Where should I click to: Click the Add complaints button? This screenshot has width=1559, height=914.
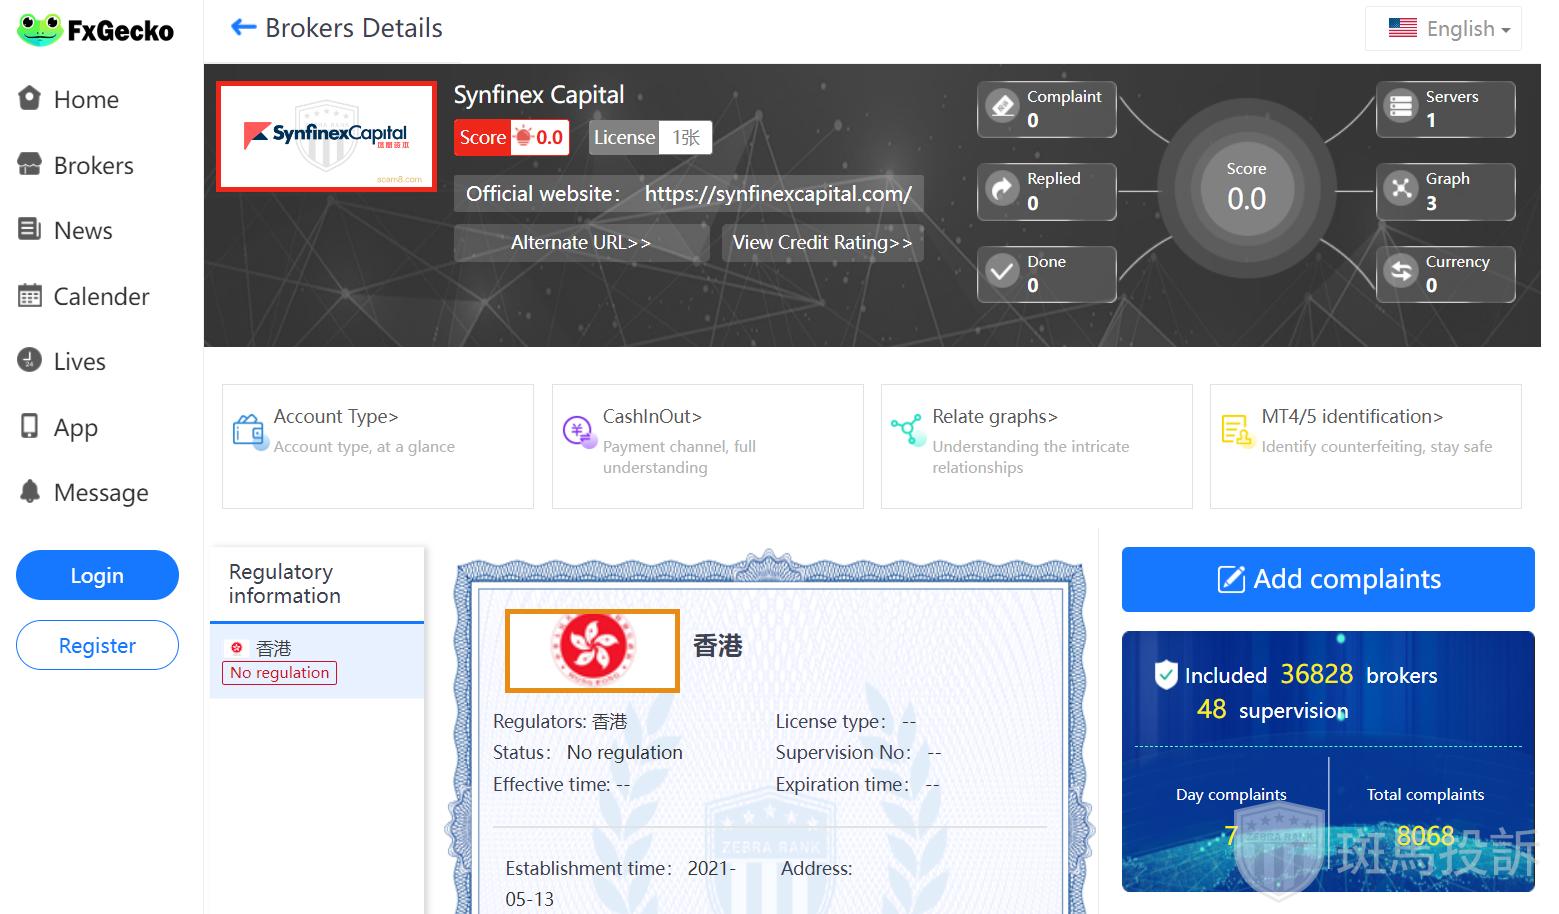[x=1327, y=579]
